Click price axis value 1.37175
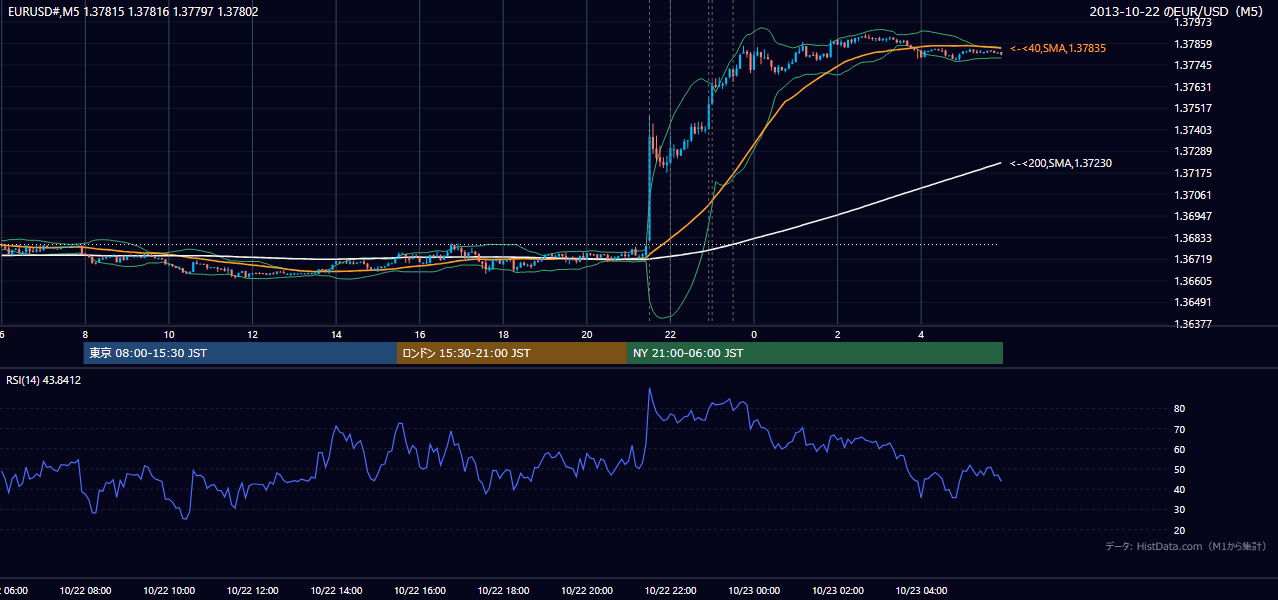The width and height of the screenshot is (1278, 600). click(1192, 173)
